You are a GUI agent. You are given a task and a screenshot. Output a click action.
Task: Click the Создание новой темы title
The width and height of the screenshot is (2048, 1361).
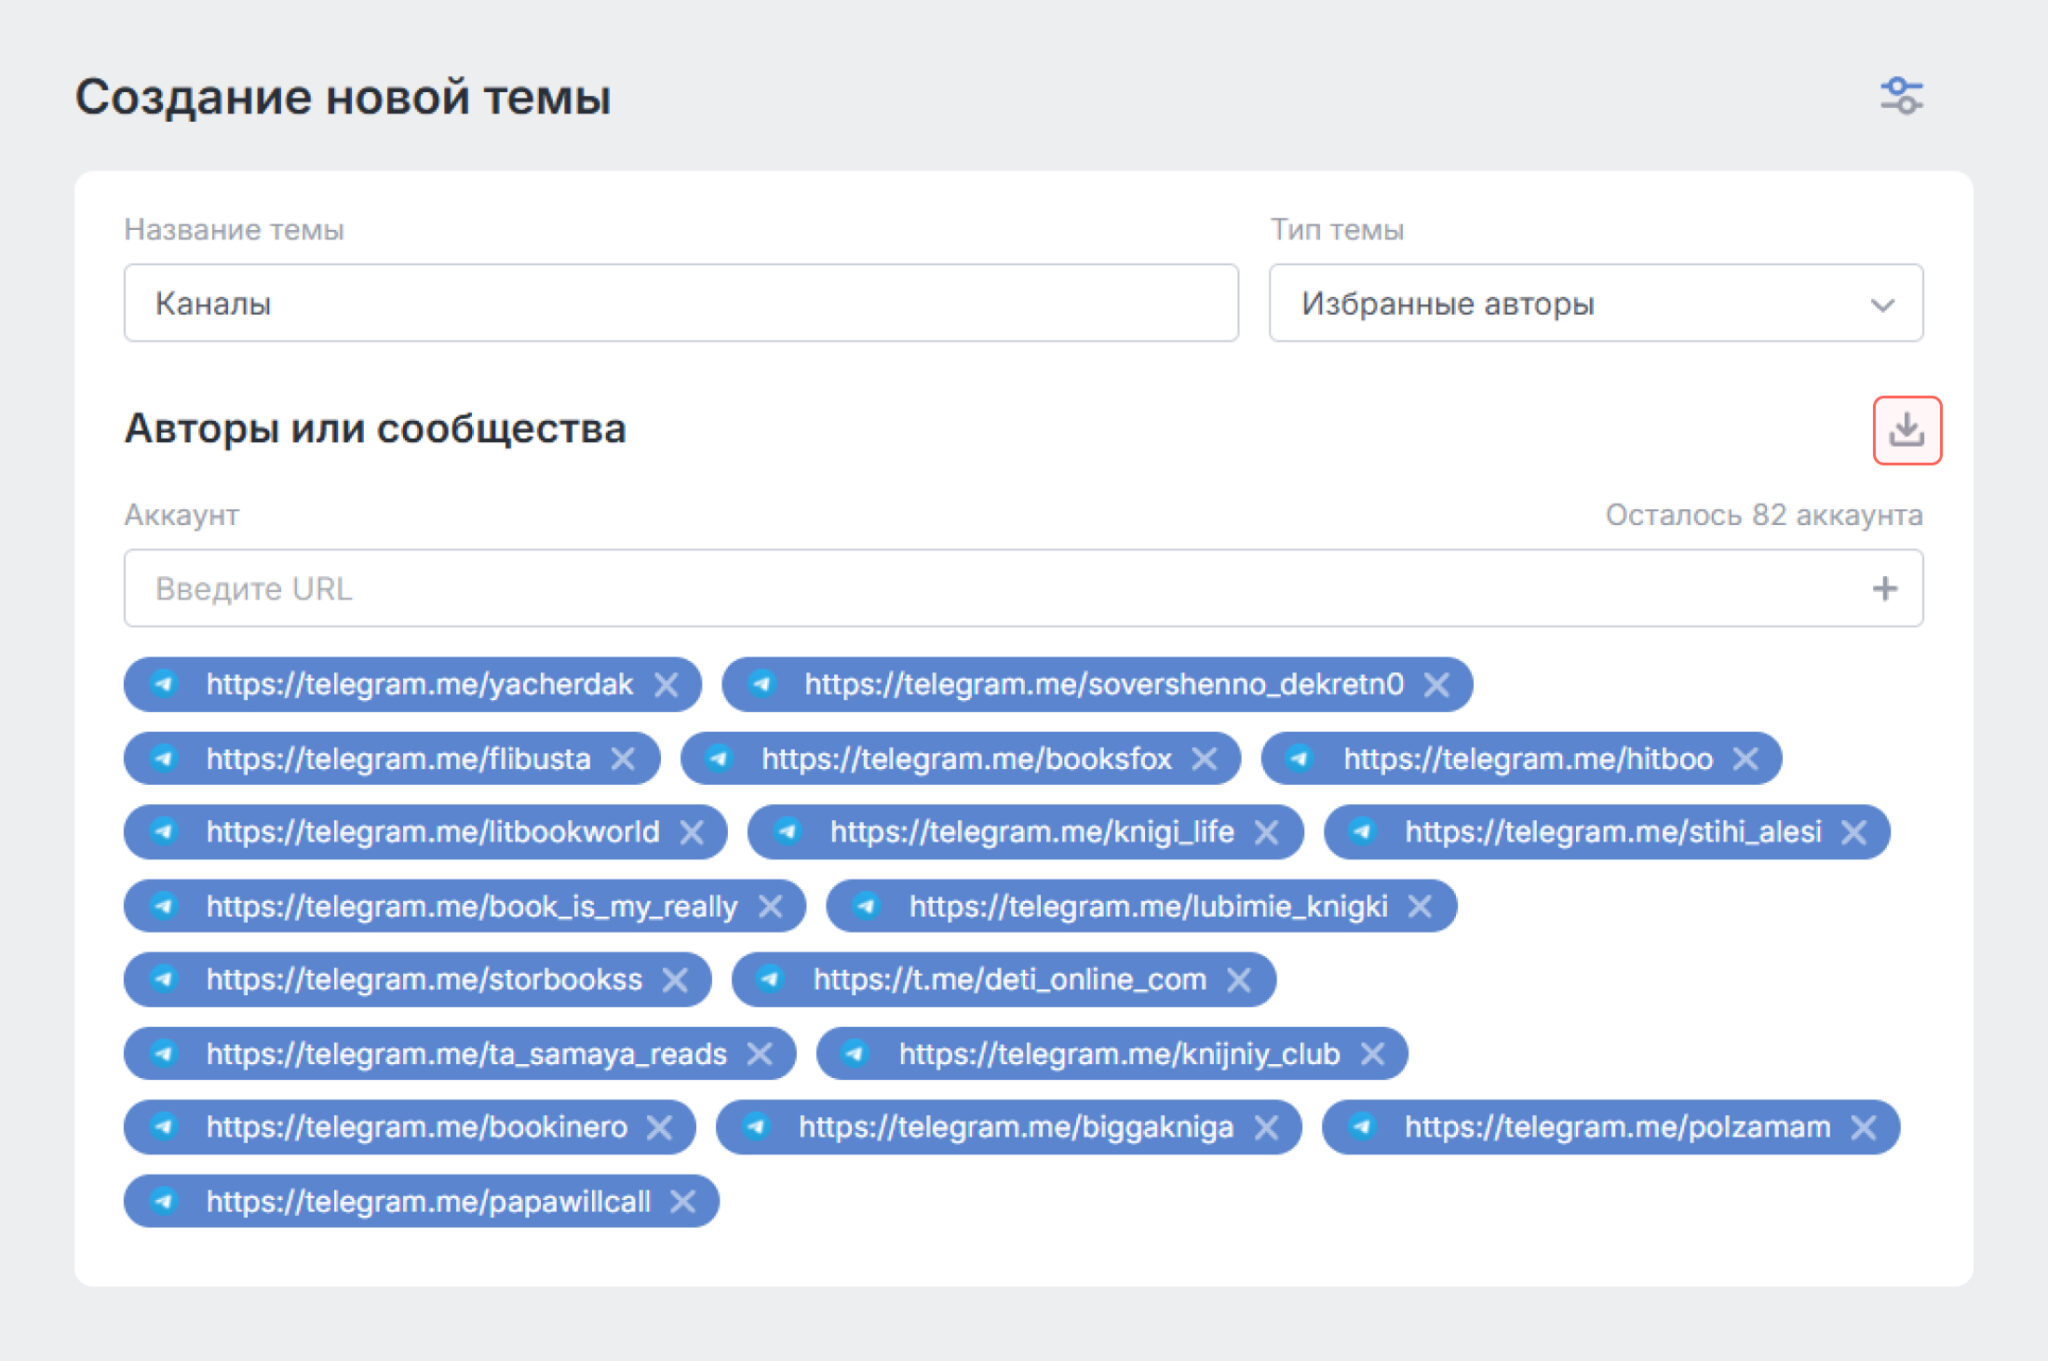pyautogui.click(x=343, y=97)
